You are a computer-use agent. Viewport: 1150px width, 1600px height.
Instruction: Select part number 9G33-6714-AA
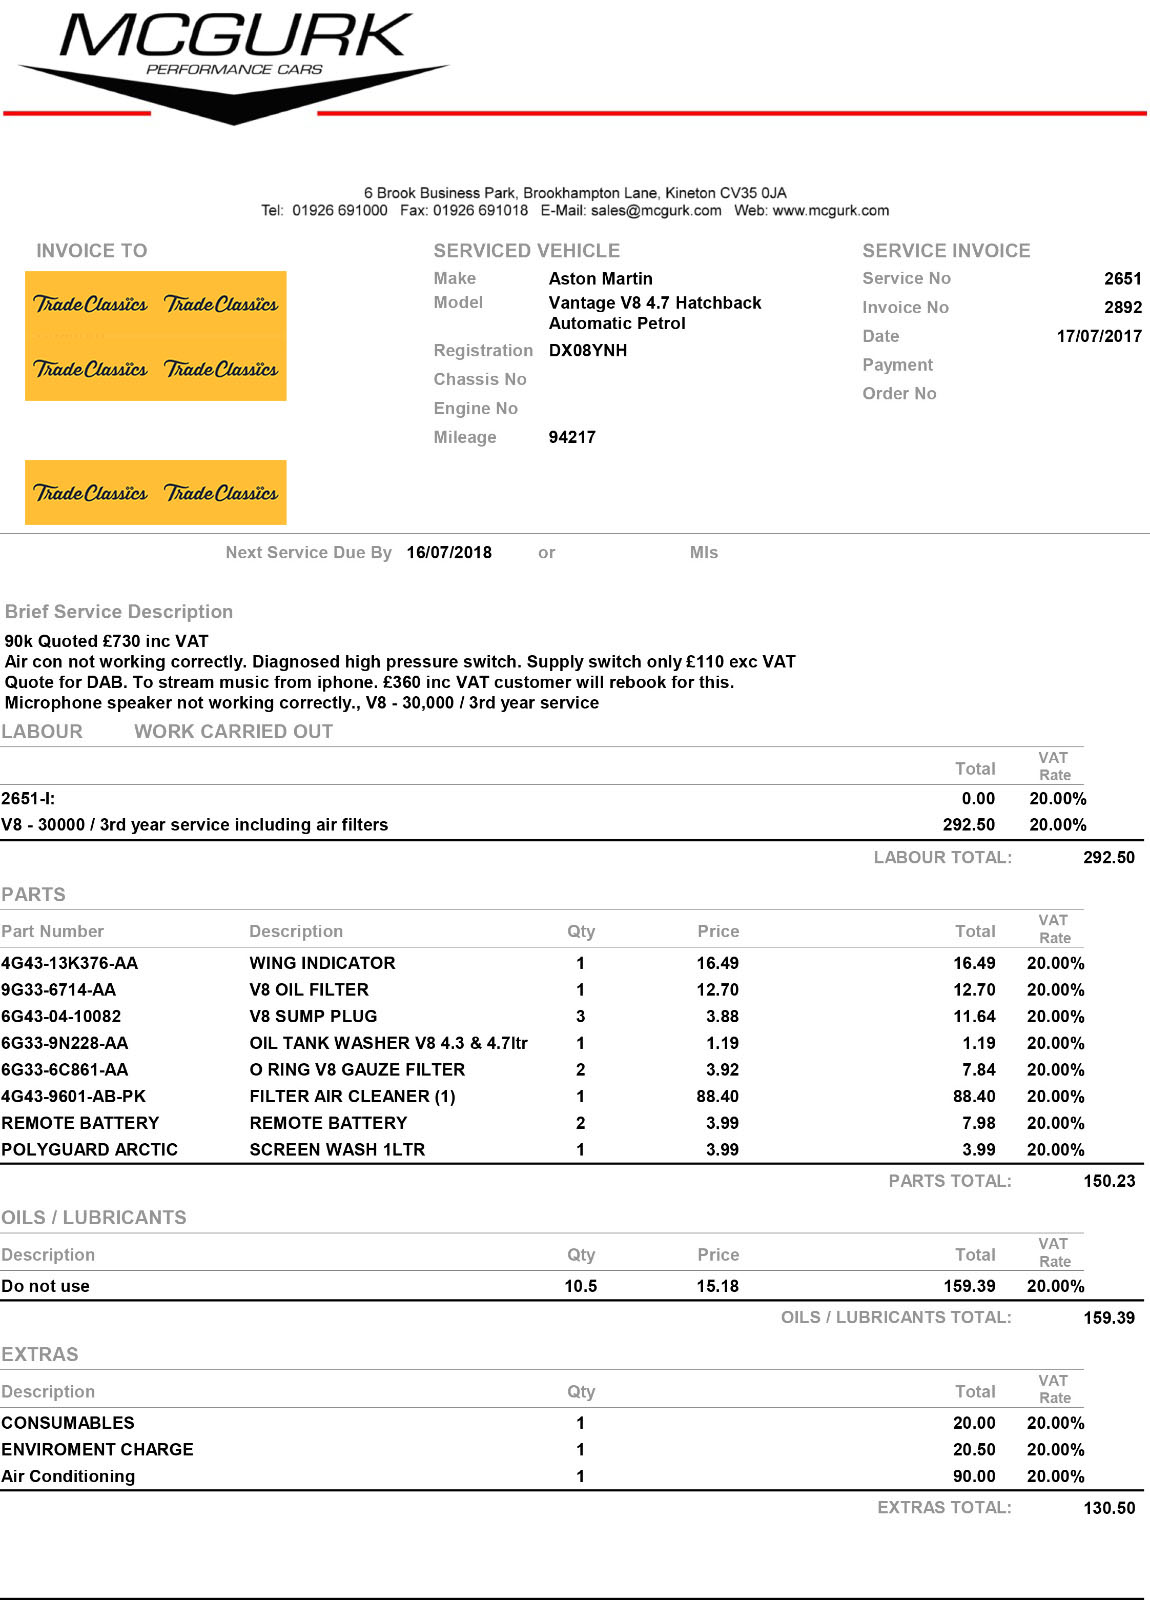(x=58, y=990)
